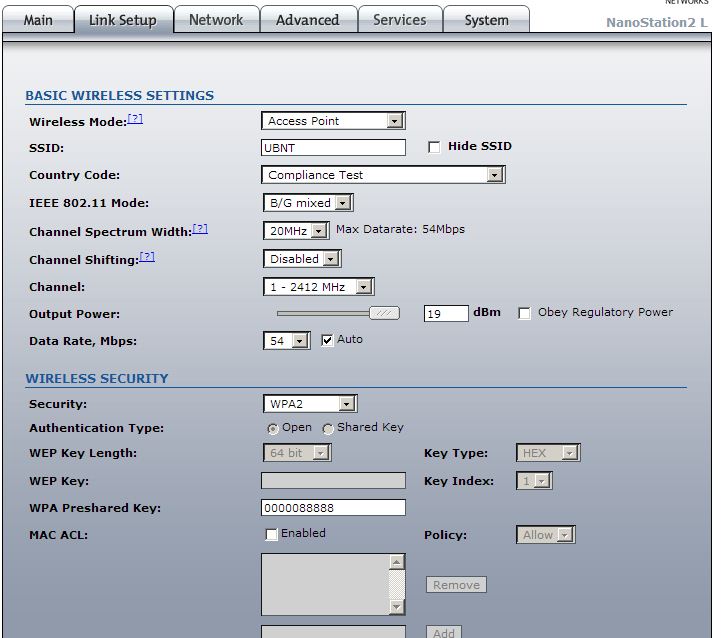Click the Output Power dBm field
723x638 pixels.
(446, 314)
